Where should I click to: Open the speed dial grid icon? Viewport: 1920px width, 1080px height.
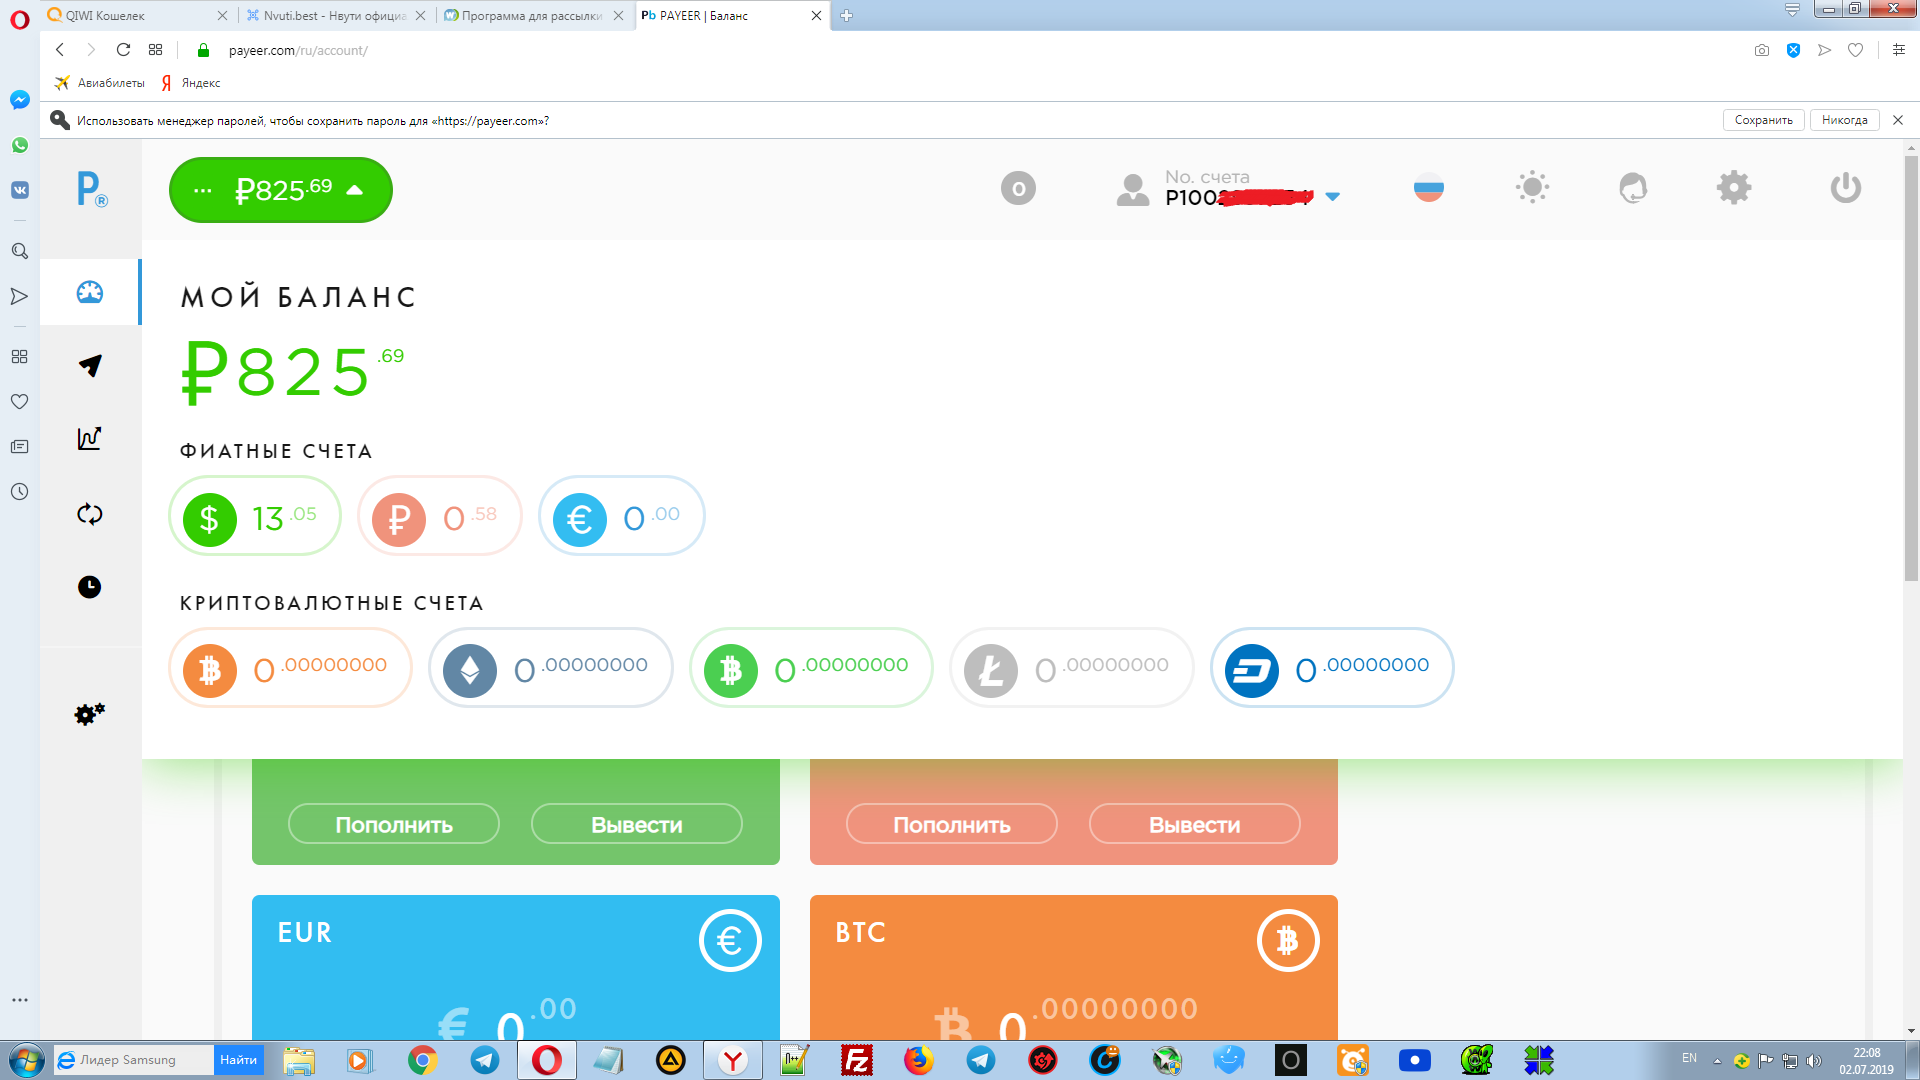[155, 50]
